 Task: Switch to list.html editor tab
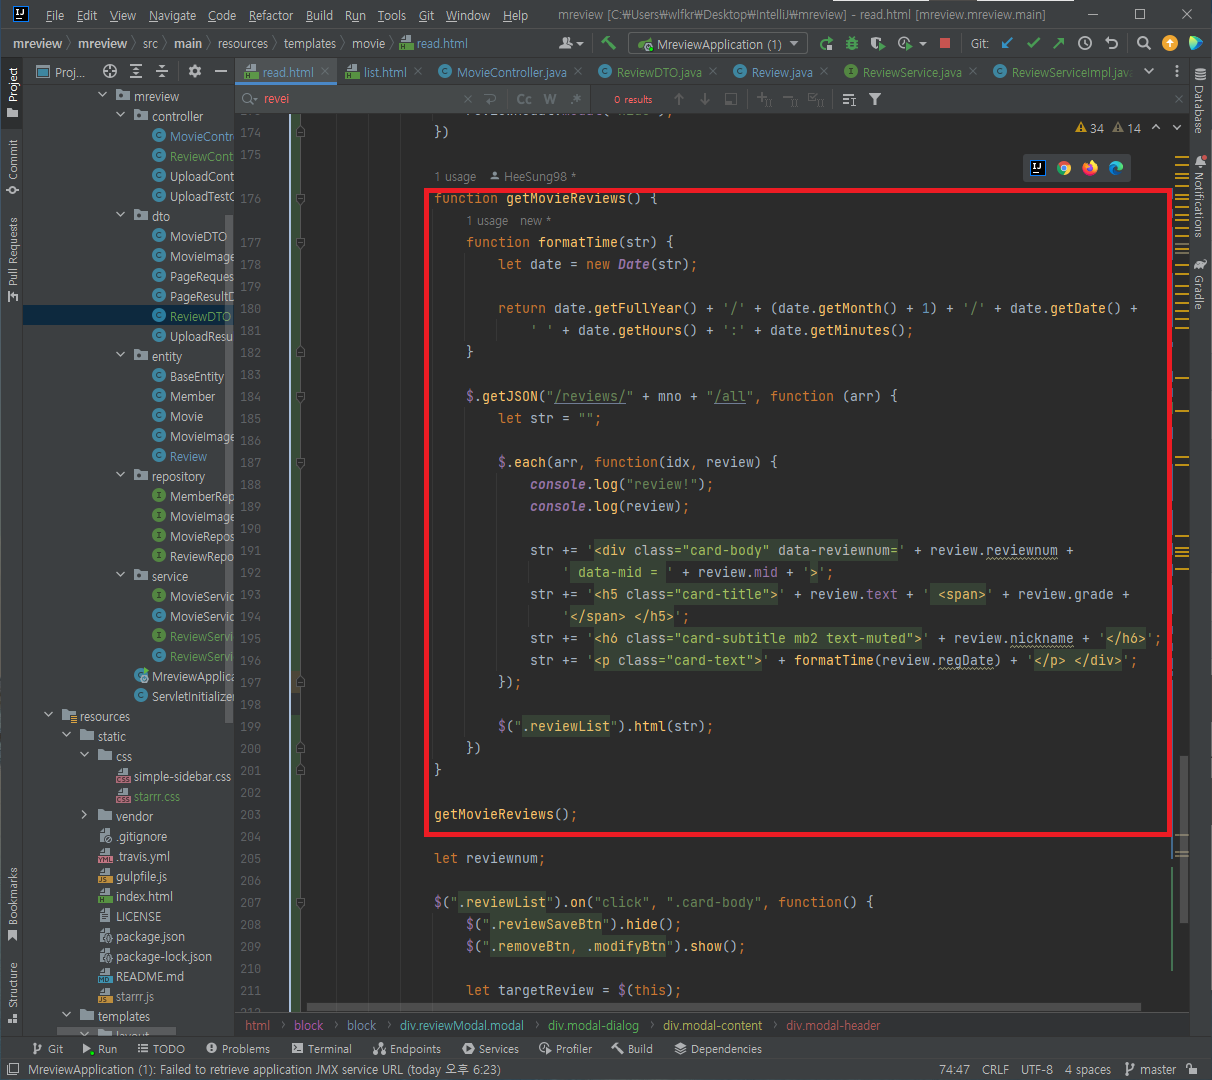coord(385,72)
